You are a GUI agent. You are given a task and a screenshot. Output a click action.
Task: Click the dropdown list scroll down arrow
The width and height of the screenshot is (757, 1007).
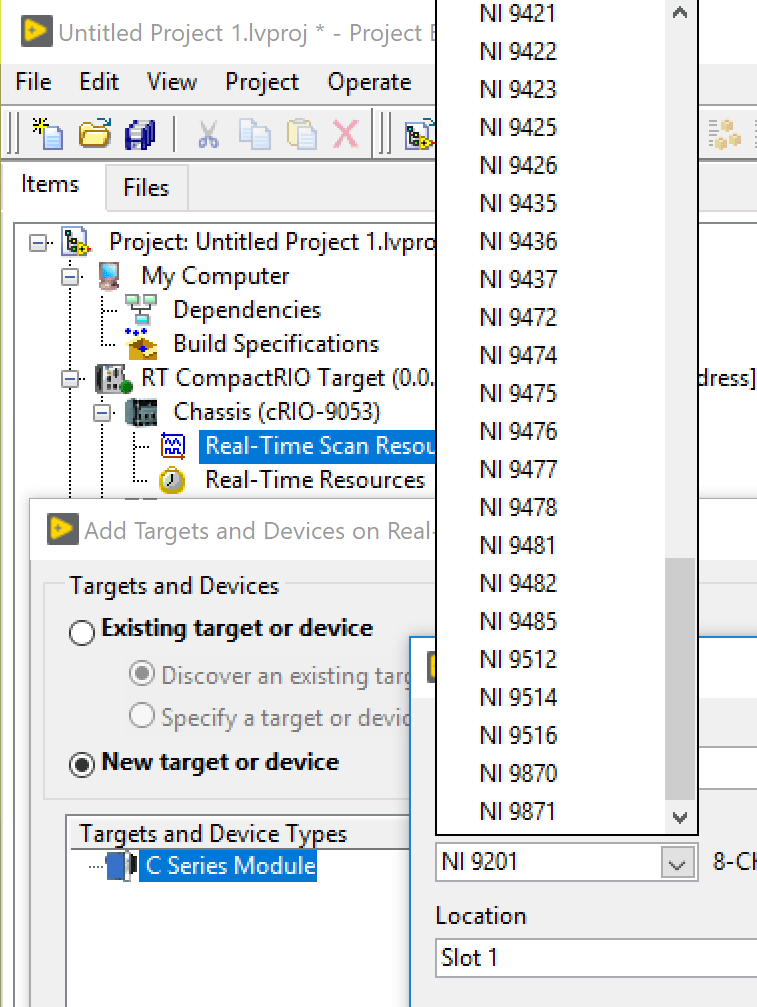[680, 817]
